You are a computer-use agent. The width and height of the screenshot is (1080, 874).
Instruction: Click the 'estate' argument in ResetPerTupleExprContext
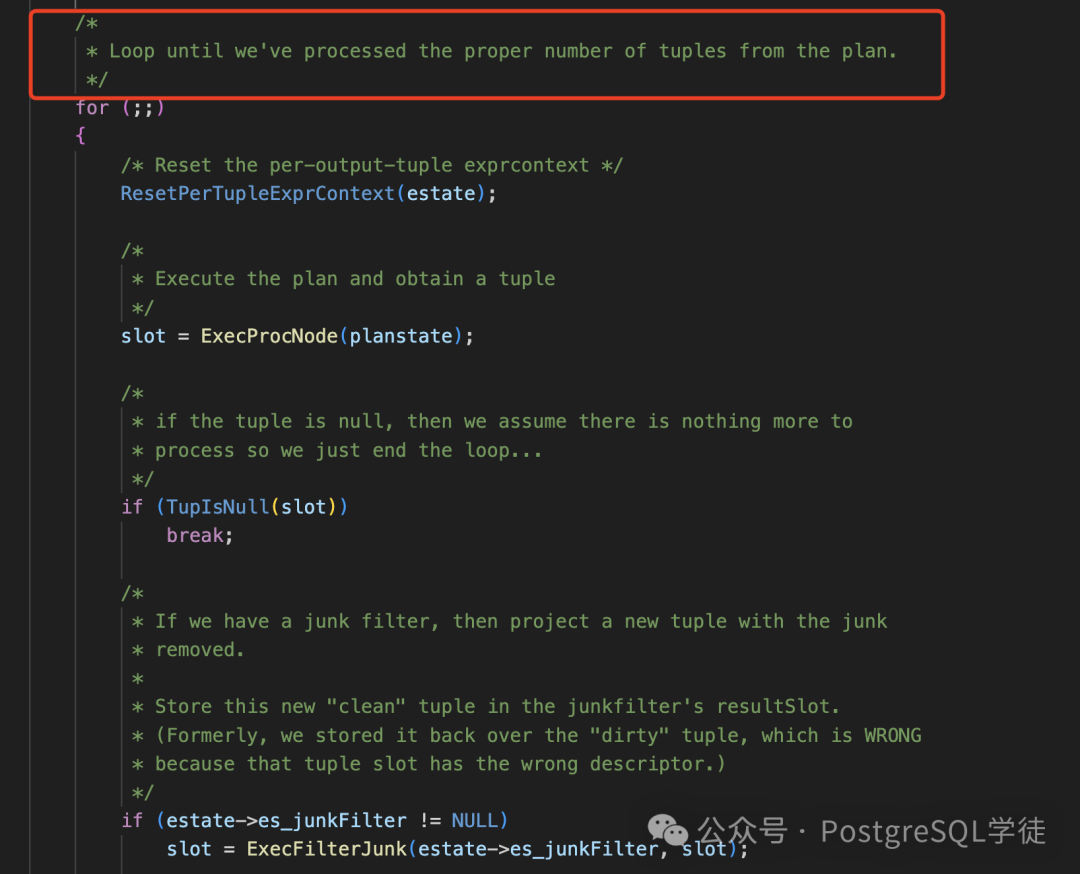point(441,194)
